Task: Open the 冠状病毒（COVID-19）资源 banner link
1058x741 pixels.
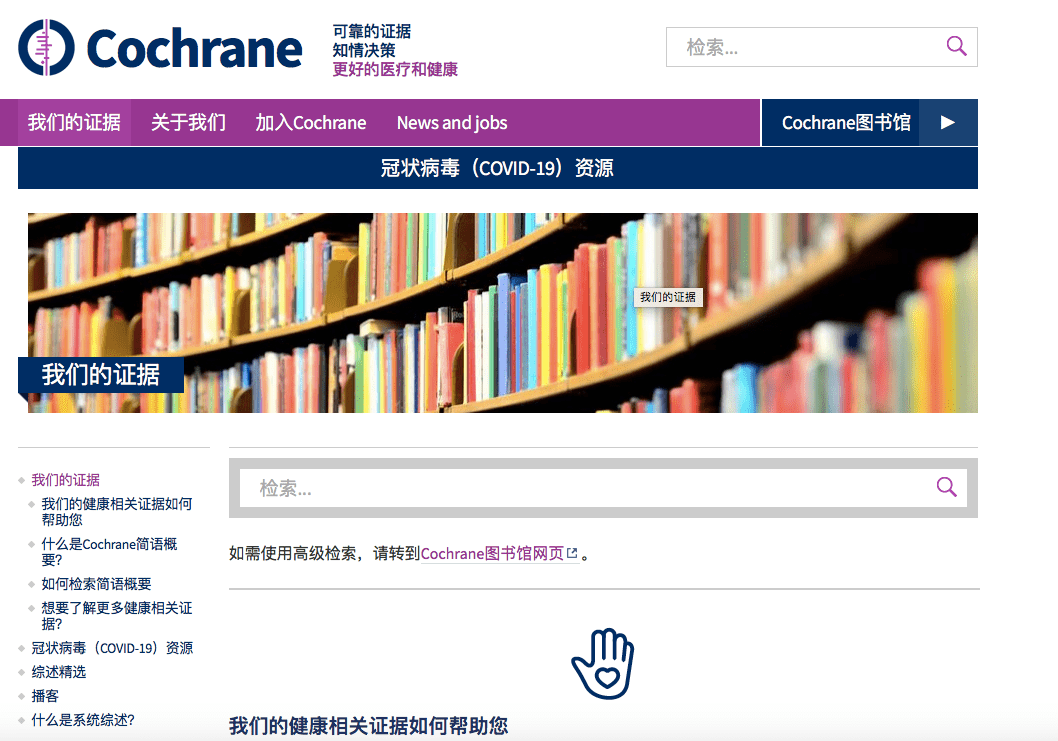Action: click(x=497, y=168)
